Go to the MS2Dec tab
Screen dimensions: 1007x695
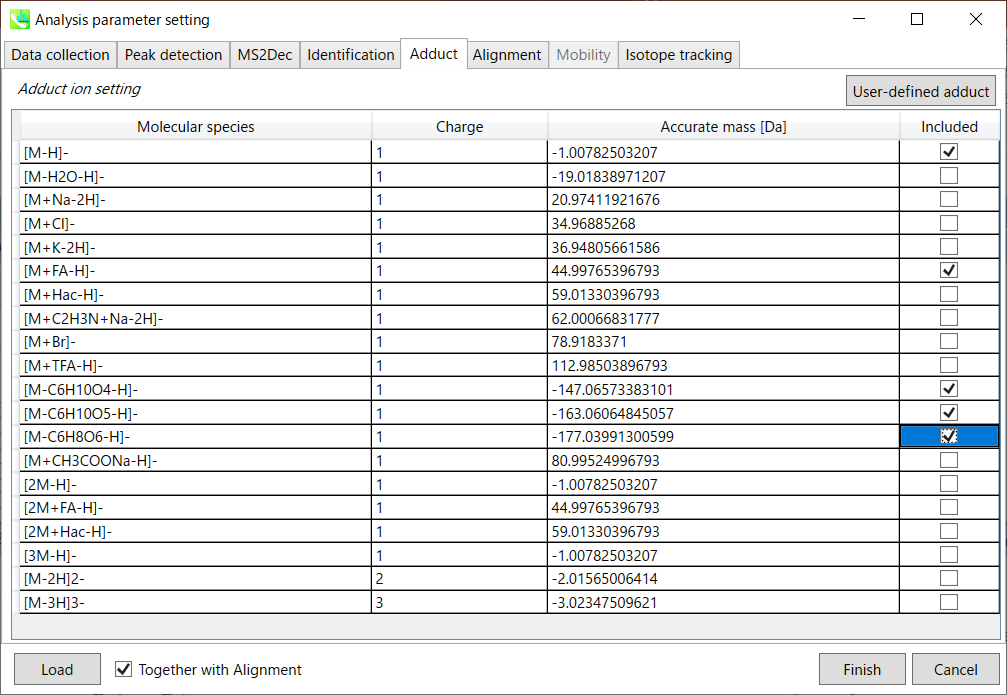coord(265,55)
